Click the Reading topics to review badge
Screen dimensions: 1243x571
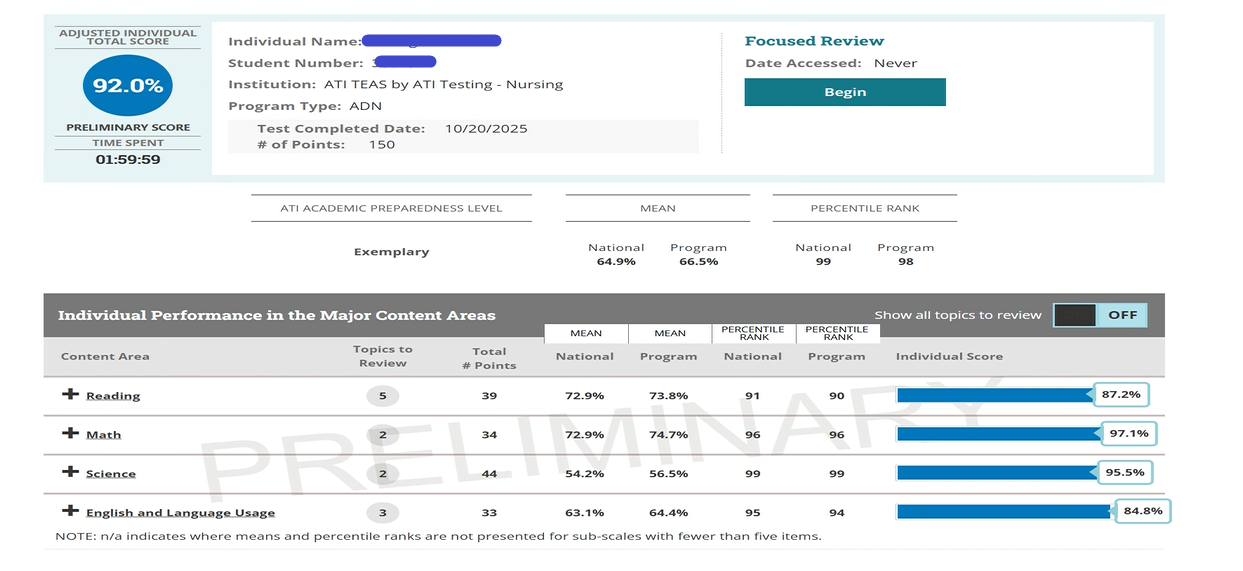382,396
